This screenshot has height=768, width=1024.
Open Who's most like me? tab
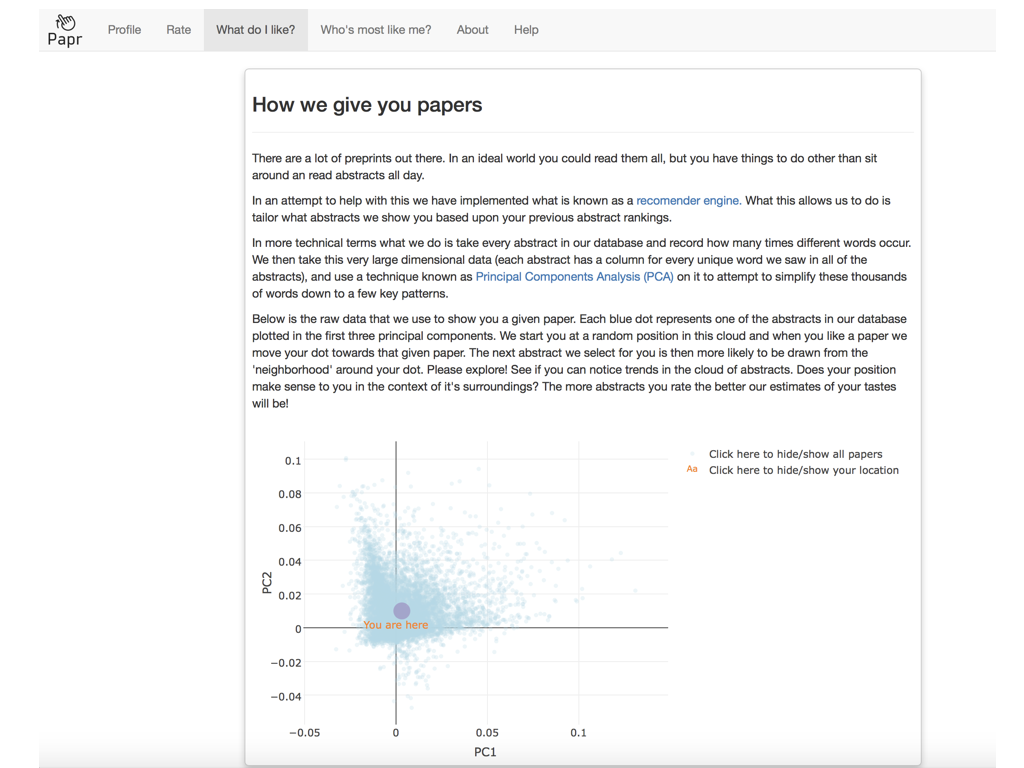click(x=376, y=30)
